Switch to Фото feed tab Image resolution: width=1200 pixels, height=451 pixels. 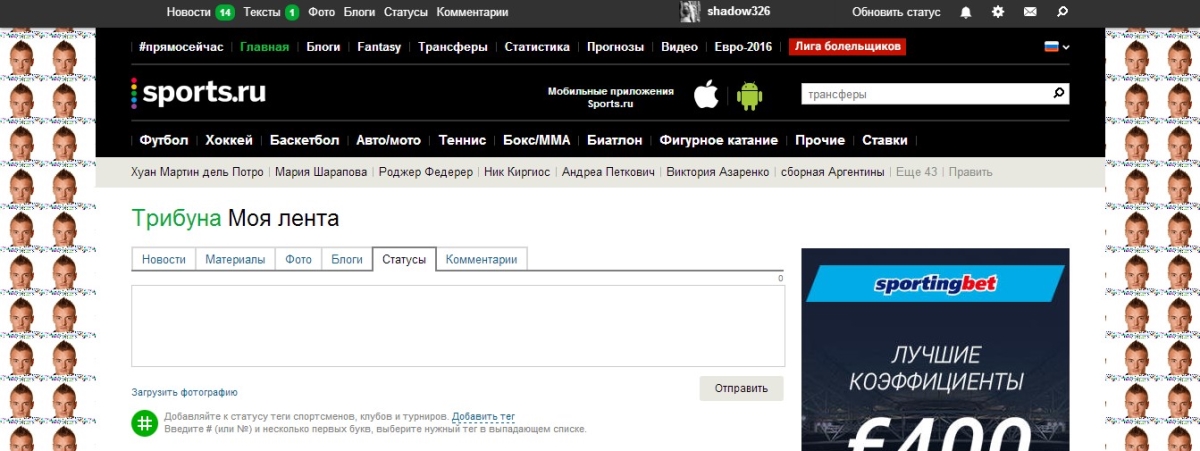pyautogui.click(x=298, y=259)
